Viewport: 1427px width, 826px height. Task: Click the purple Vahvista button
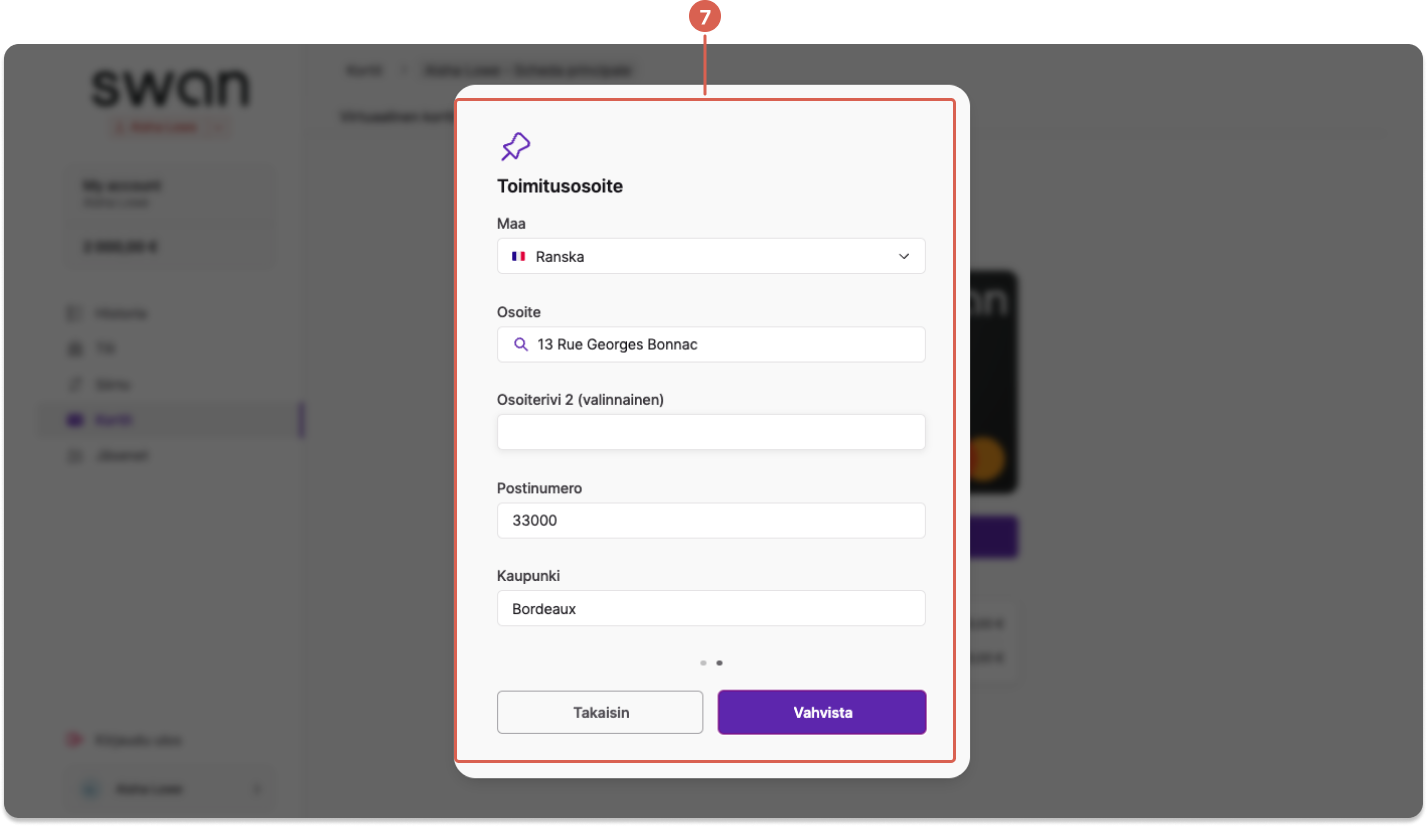coord(822,713)
